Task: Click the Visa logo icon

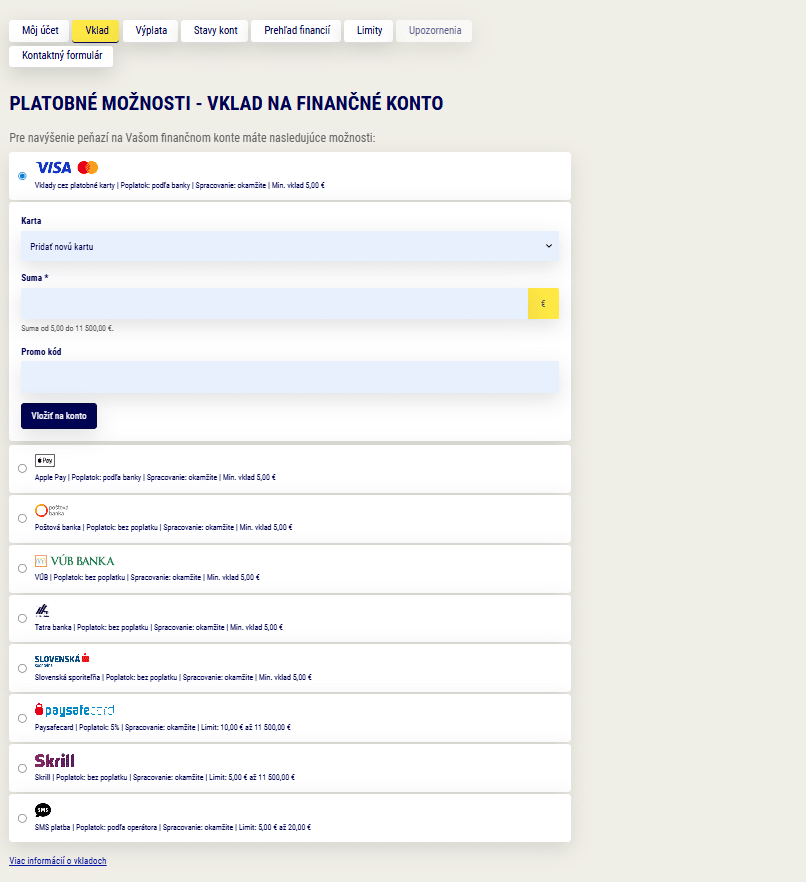Action: [53, 167]
